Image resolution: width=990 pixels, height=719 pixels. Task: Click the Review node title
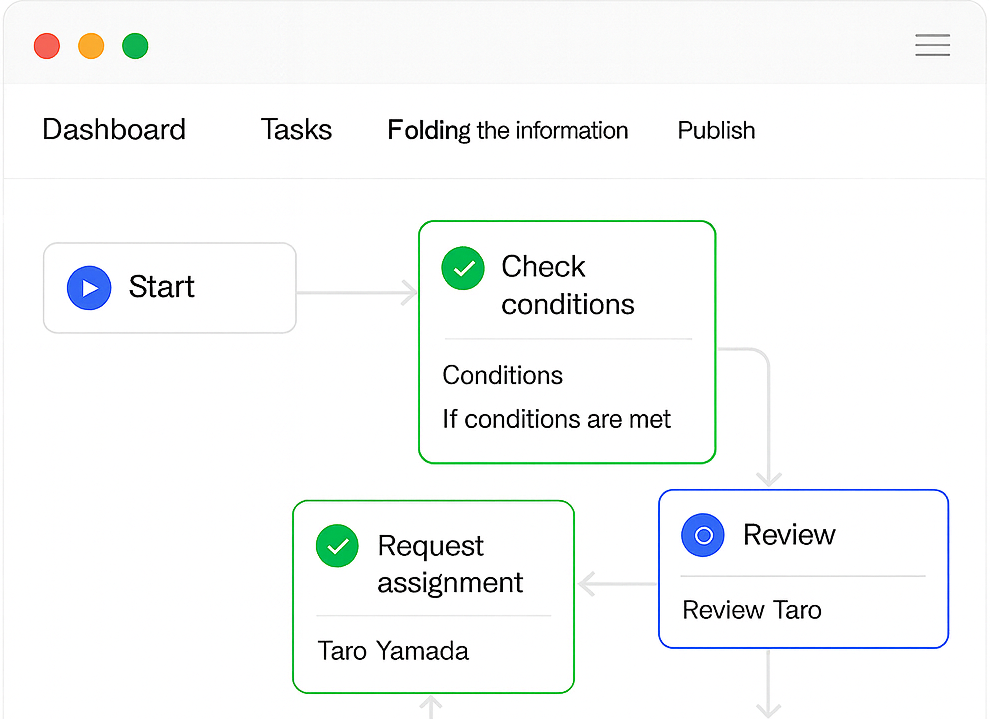click(789, 535)
